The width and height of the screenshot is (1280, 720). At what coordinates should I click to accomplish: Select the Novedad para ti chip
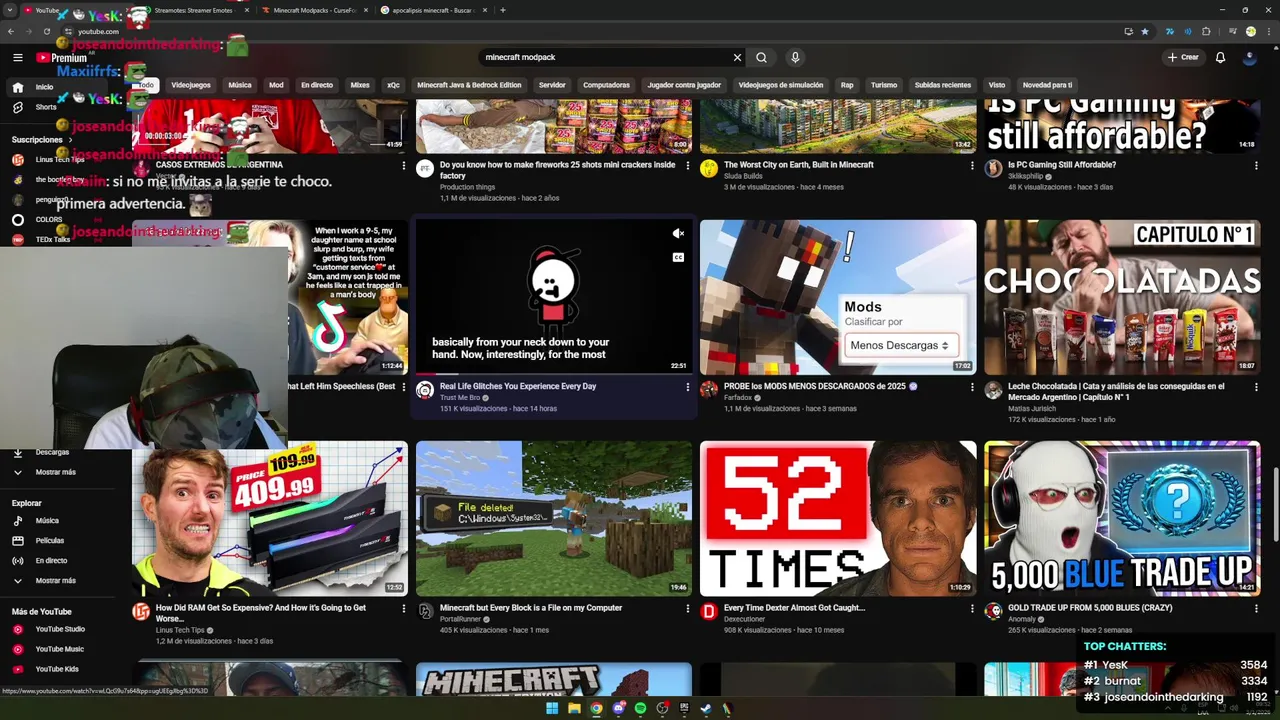point(1047,85)
